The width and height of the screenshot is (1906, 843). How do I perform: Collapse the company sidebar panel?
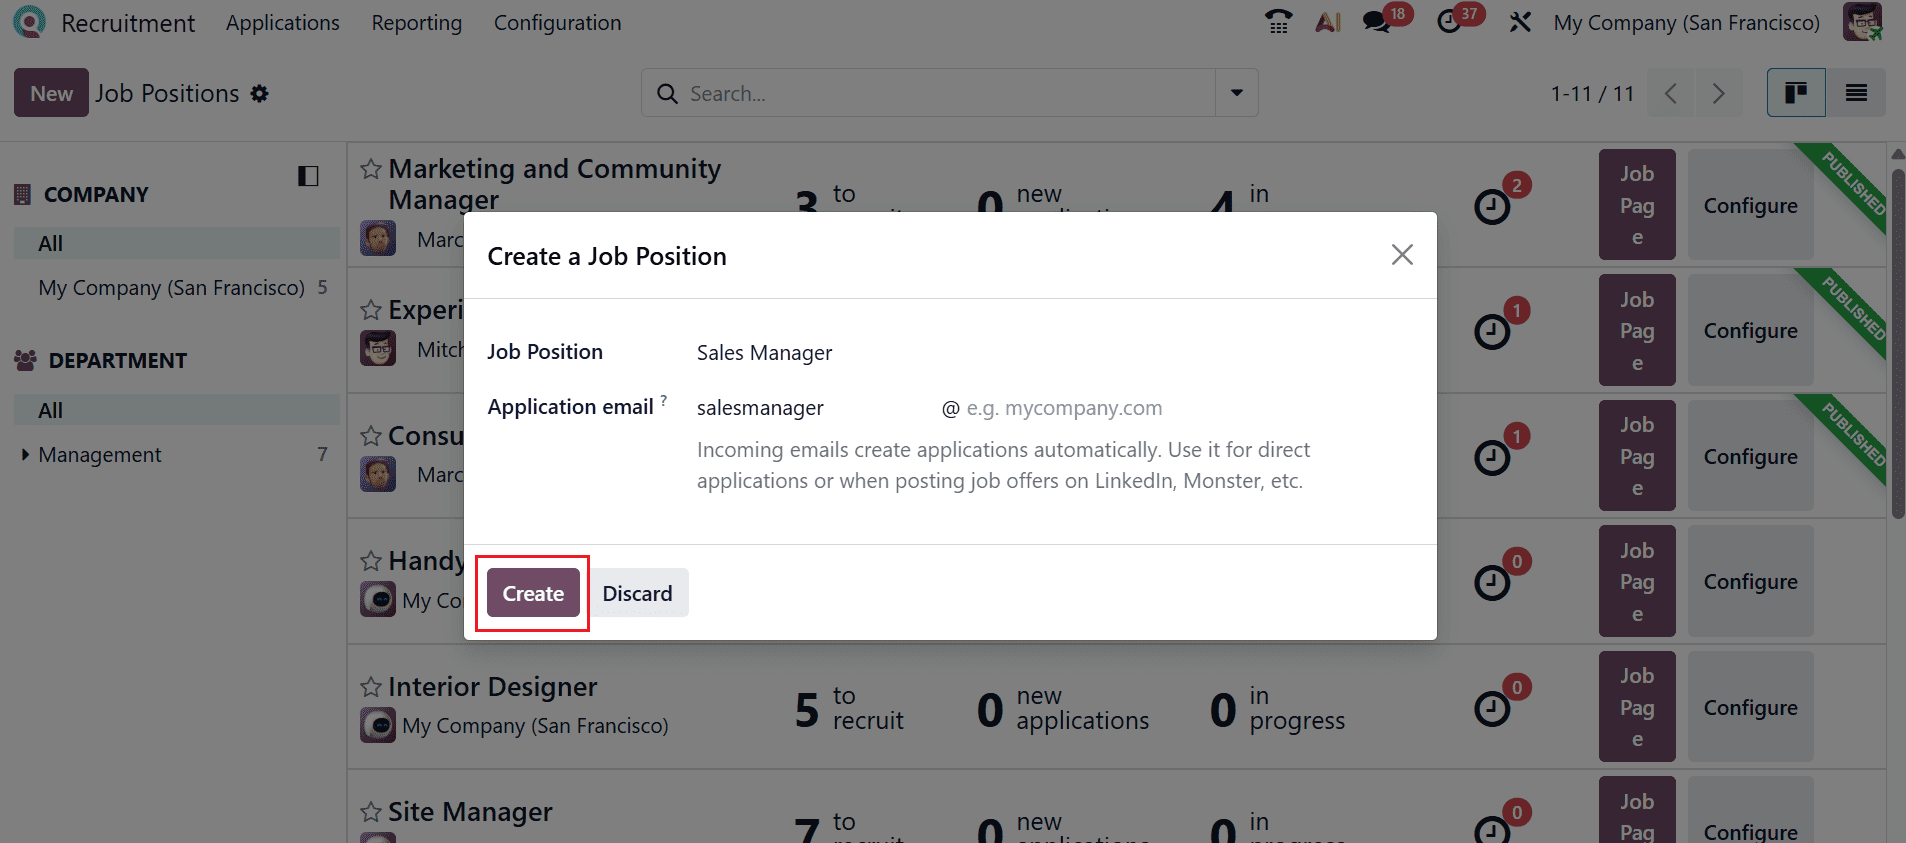(x=307, y=176)
